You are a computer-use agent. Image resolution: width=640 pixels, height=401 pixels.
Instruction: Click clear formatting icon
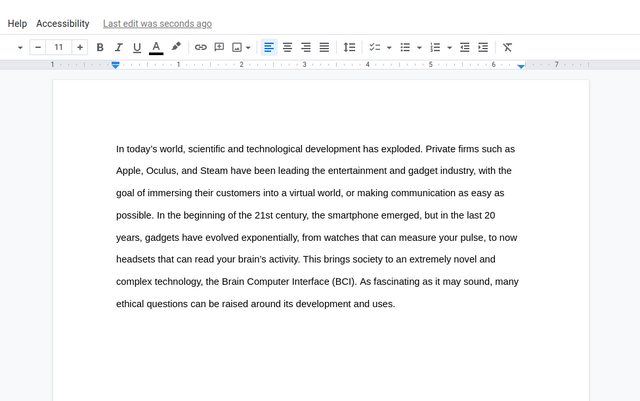[x=507, y=47]
